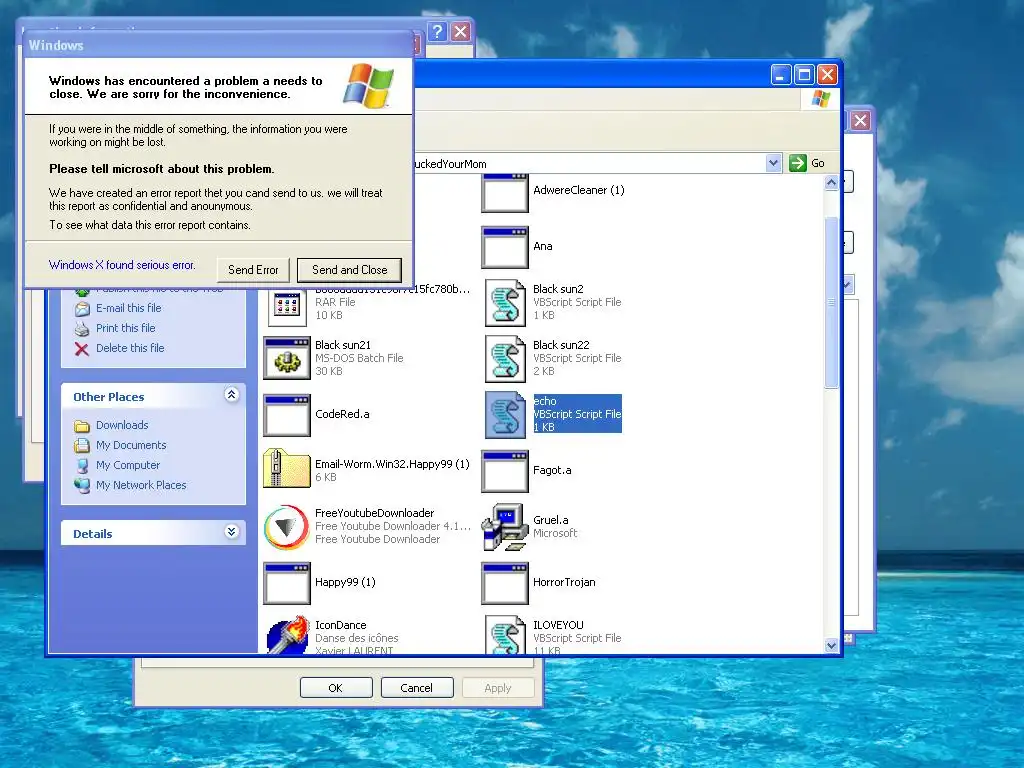This screenshot has width=1024, height=768.
Task: Click the Downloads folder icon
Action: click(82, 426)
